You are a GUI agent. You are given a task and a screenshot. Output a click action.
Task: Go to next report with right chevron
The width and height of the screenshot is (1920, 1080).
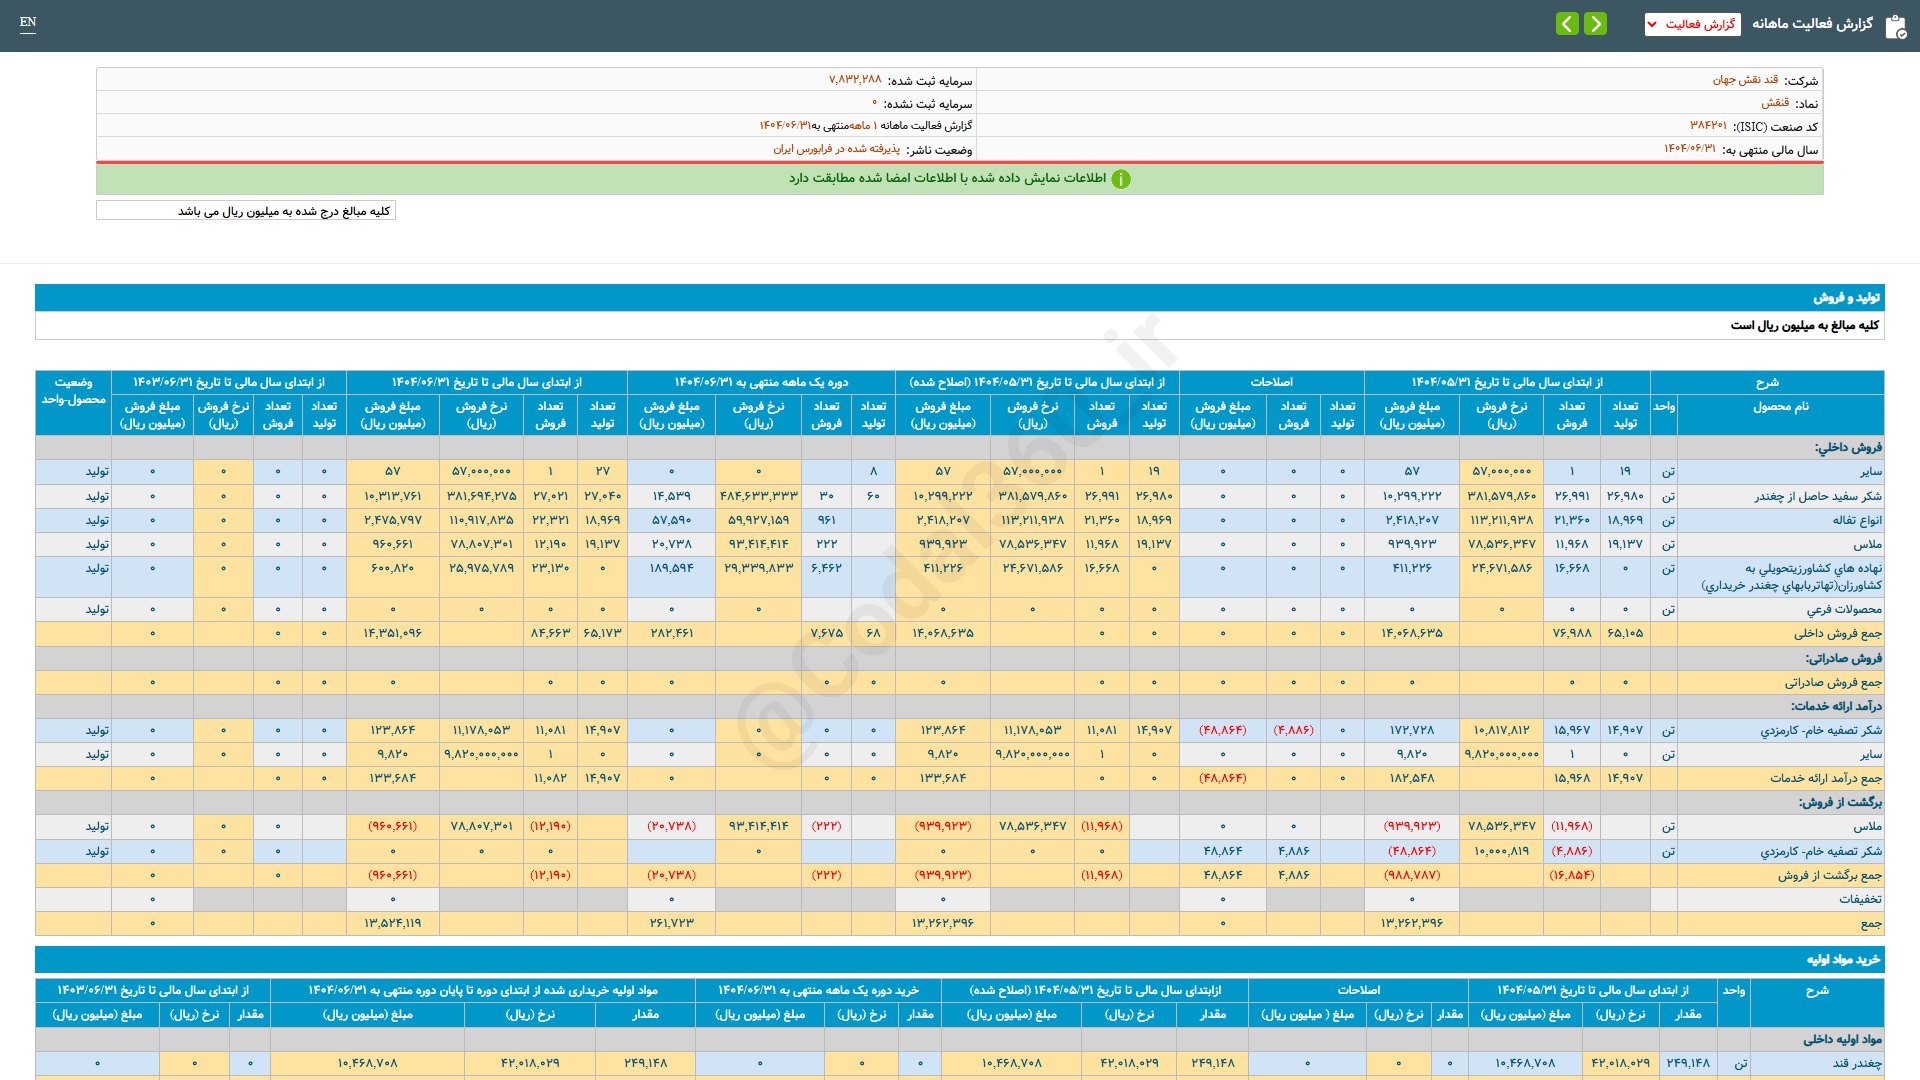(1596, 24)
